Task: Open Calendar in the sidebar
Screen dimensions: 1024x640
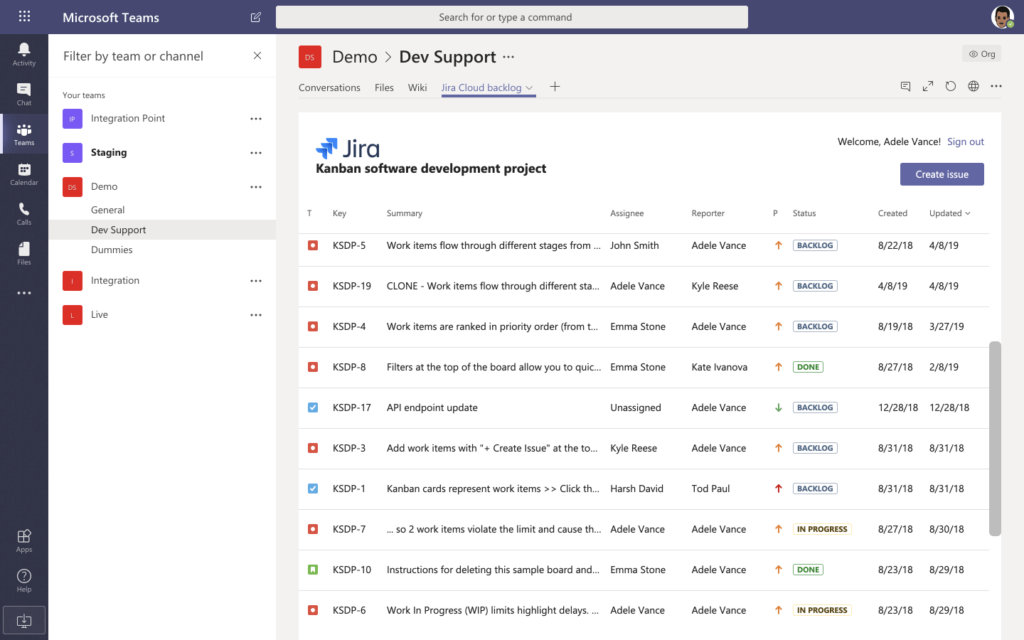Action: click(24, 174)
